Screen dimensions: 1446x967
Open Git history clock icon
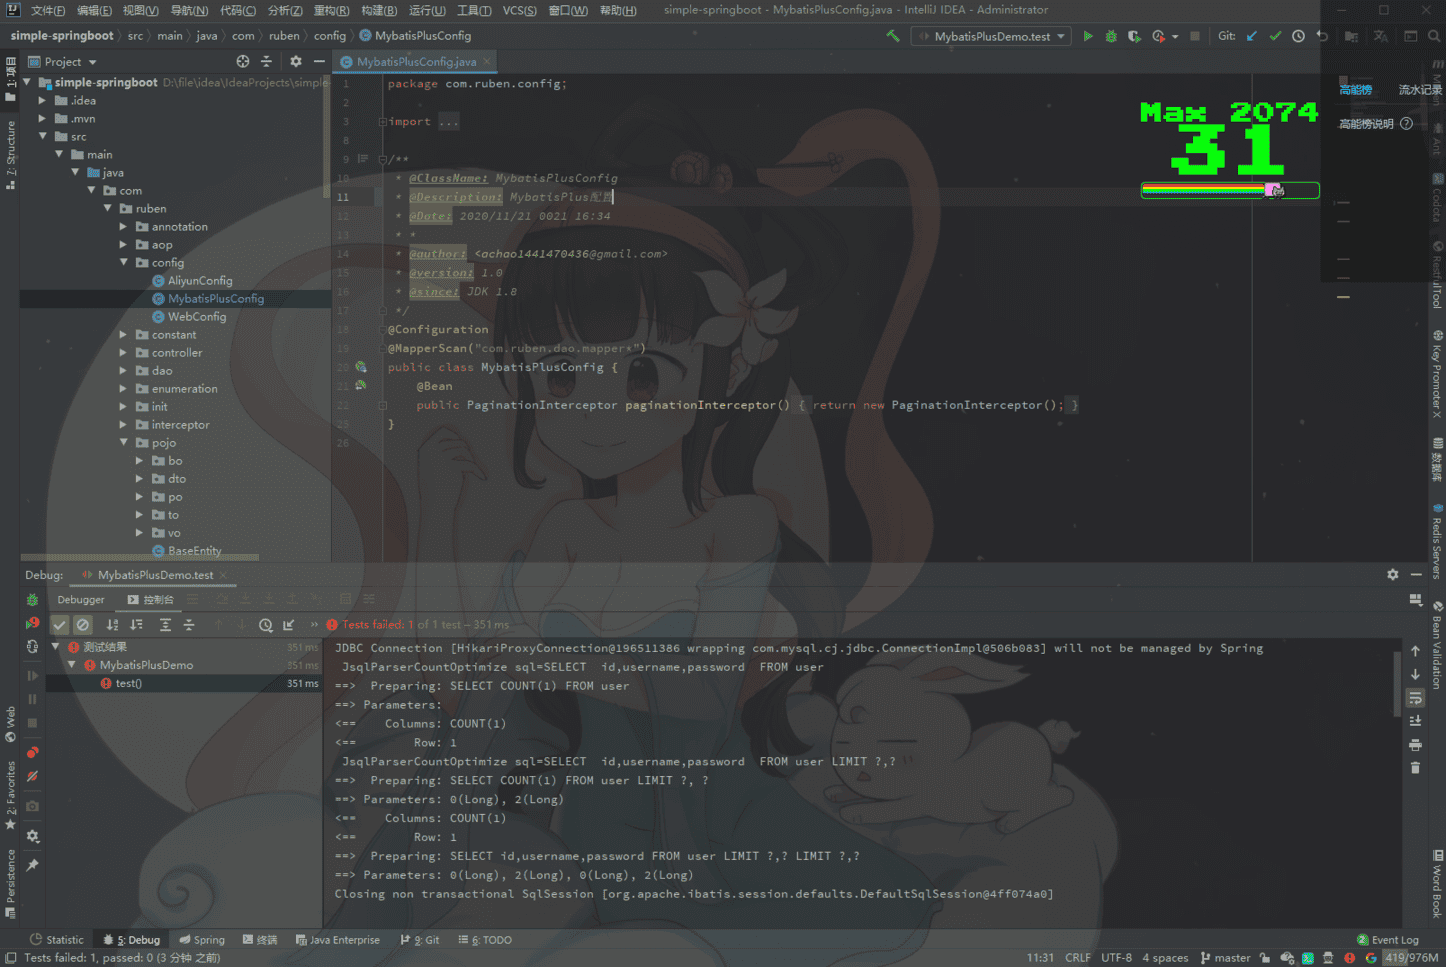[x=1298, y=36]
